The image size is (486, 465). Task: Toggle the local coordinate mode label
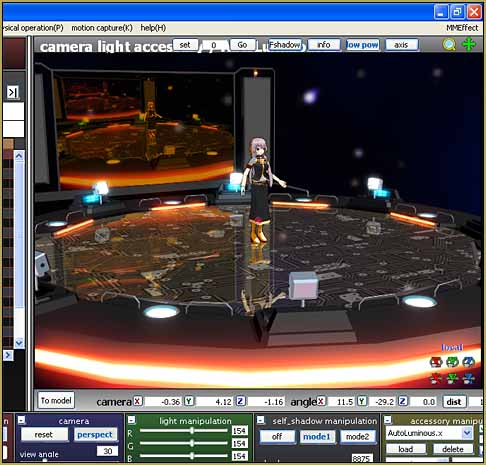(452, 347)
